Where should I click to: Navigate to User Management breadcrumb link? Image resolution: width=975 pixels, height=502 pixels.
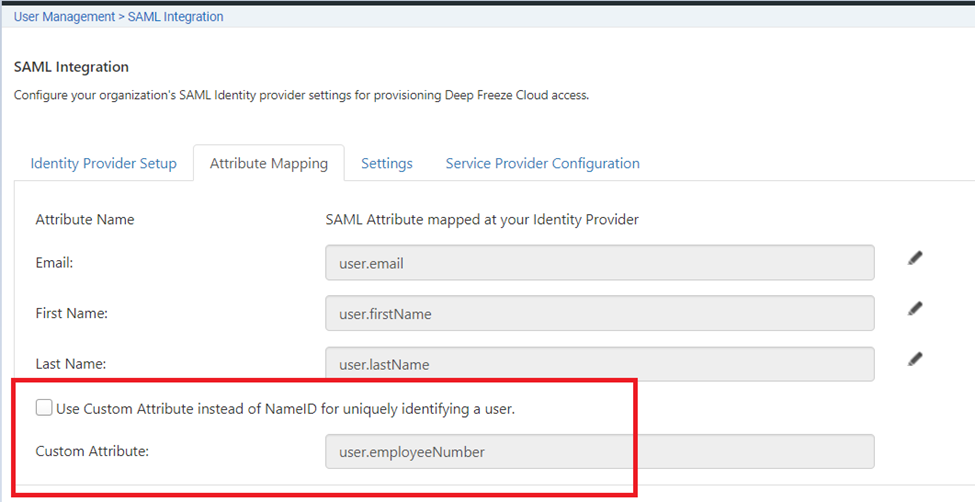pyautogui.click(x=65, y=17)
